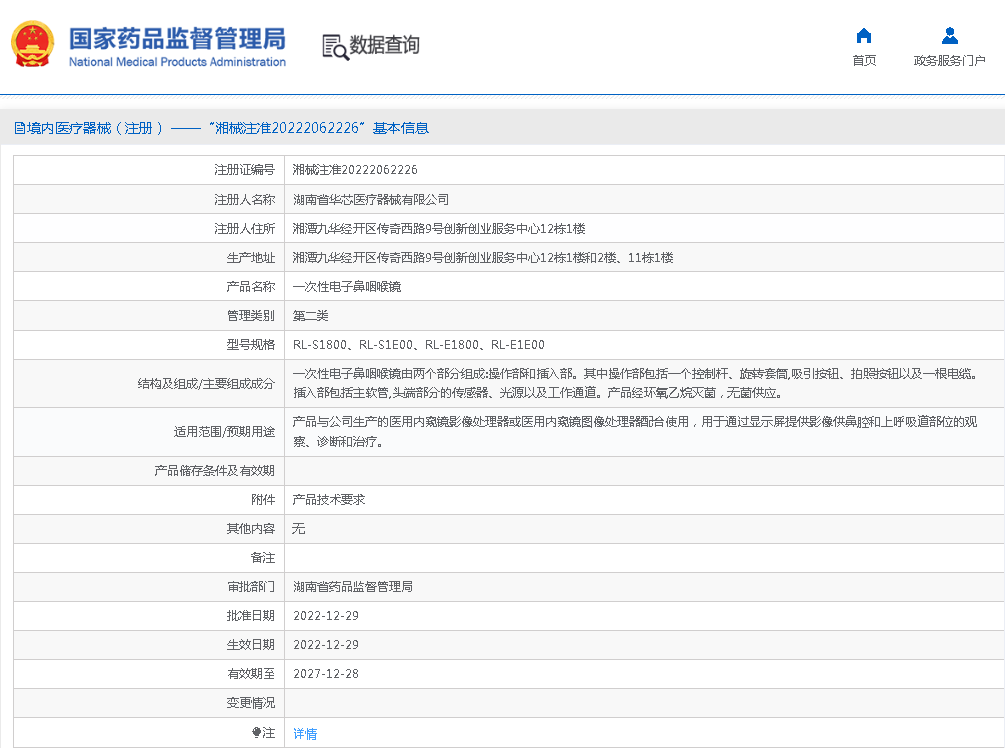The image size is (1005, 748).
Task: Click registrant name 湖南省华芯医疗器械有限公司
Action: click(371, 199)
